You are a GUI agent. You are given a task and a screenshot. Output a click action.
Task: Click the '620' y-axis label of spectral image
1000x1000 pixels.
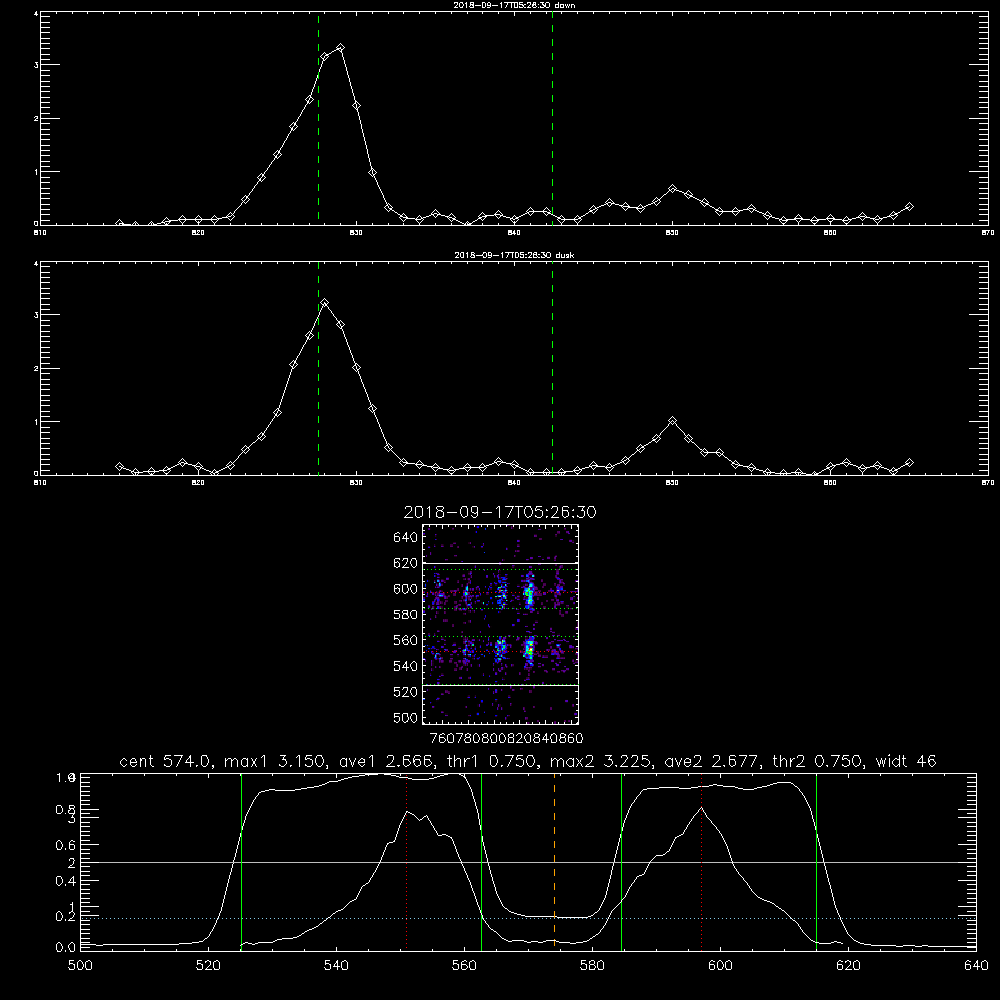click(x=405, y=563)
